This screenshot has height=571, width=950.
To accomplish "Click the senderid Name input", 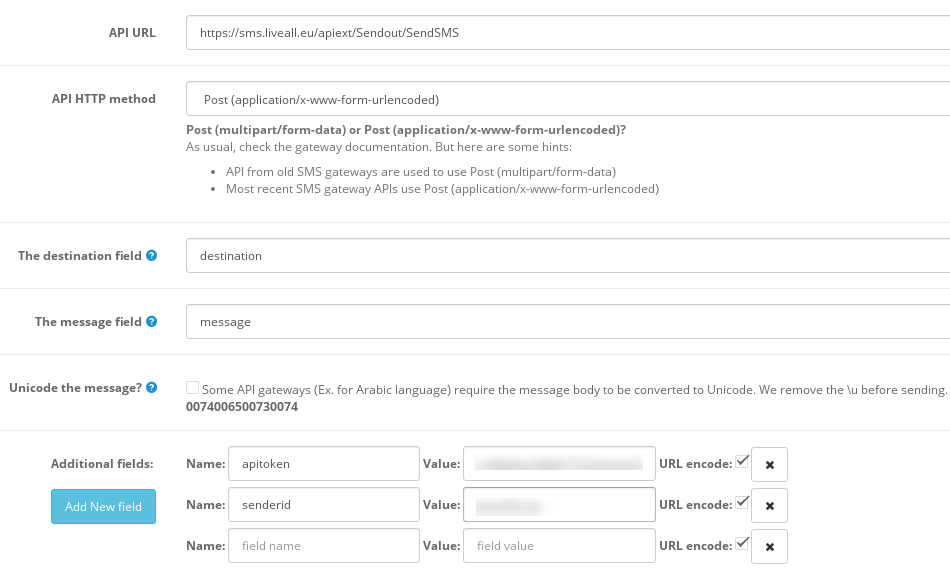I will tap(323, 505).
